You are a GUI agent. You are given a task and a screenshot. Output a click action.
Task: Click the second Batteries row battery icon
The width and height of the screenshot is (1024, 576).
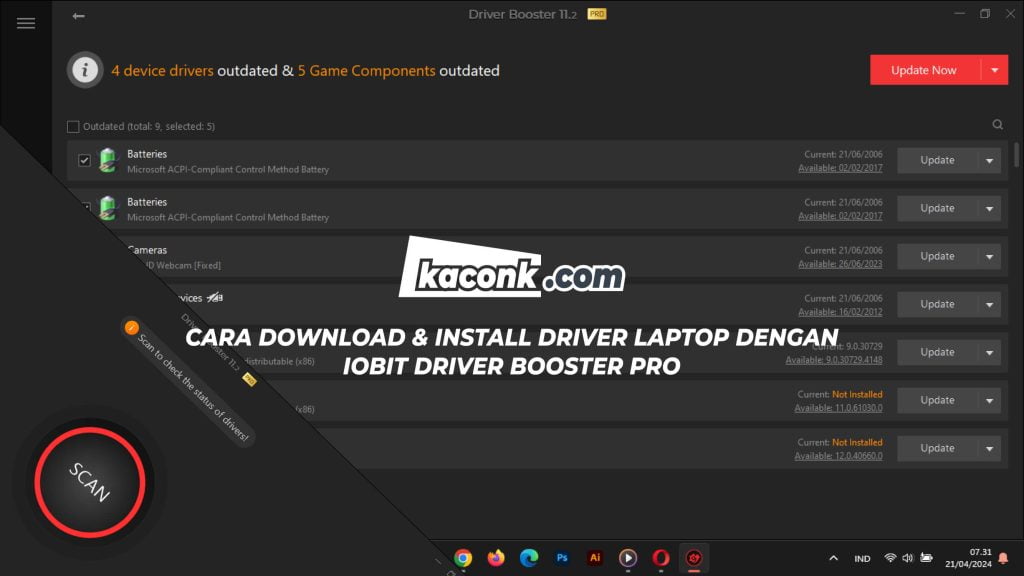(108, 208)
